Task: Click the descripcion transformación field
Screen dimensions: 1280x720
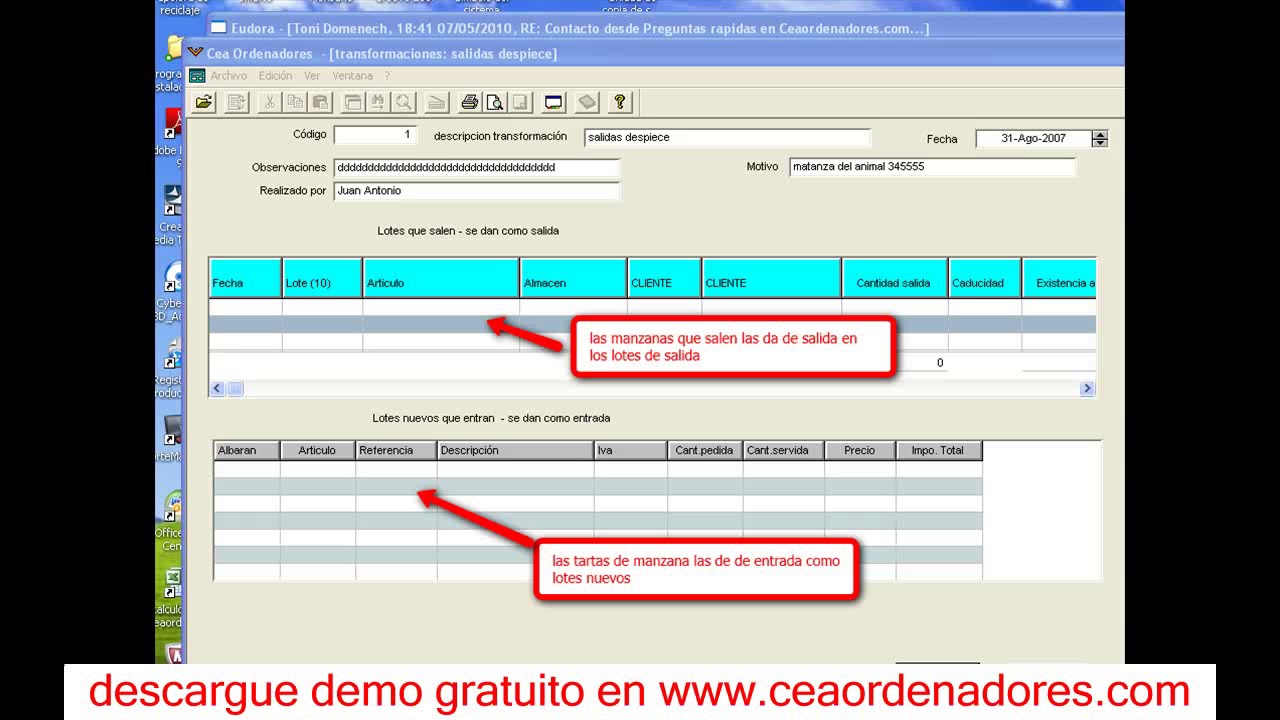Action: (727, 138)
